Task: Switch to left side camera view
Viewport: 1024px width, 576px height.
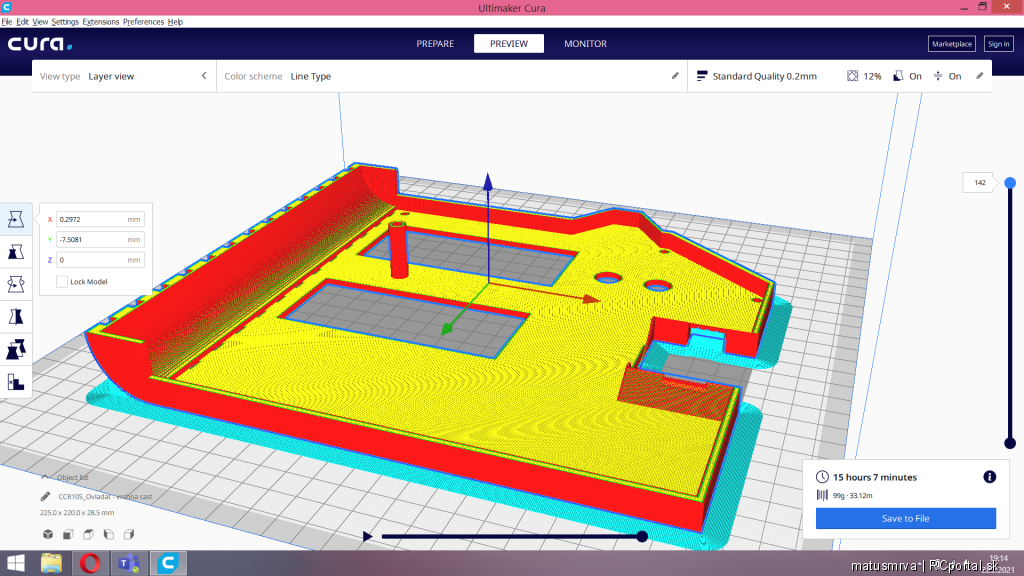Action: coord(108,534)
